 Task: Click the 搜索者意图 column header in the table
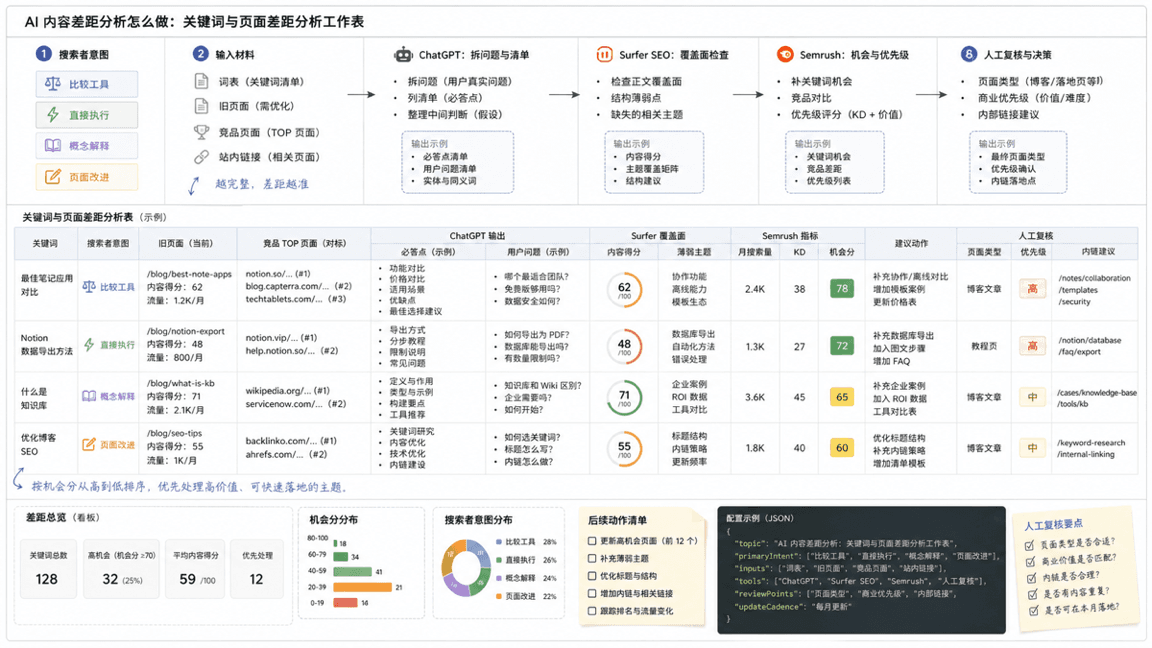(x=108, y=243)
